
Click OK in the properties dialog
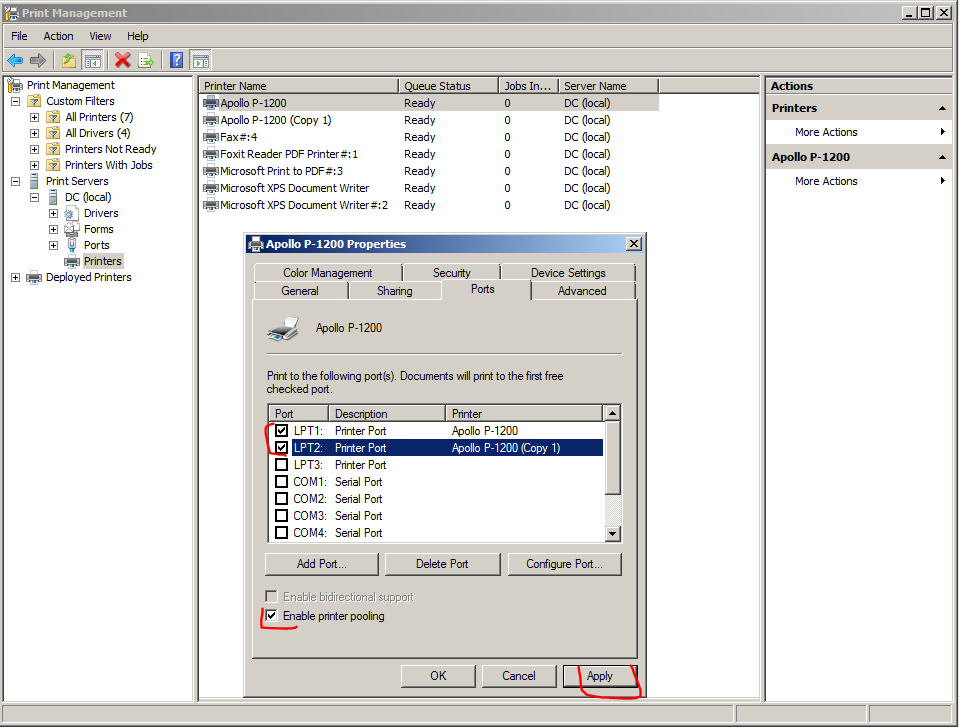coord(438,676)
